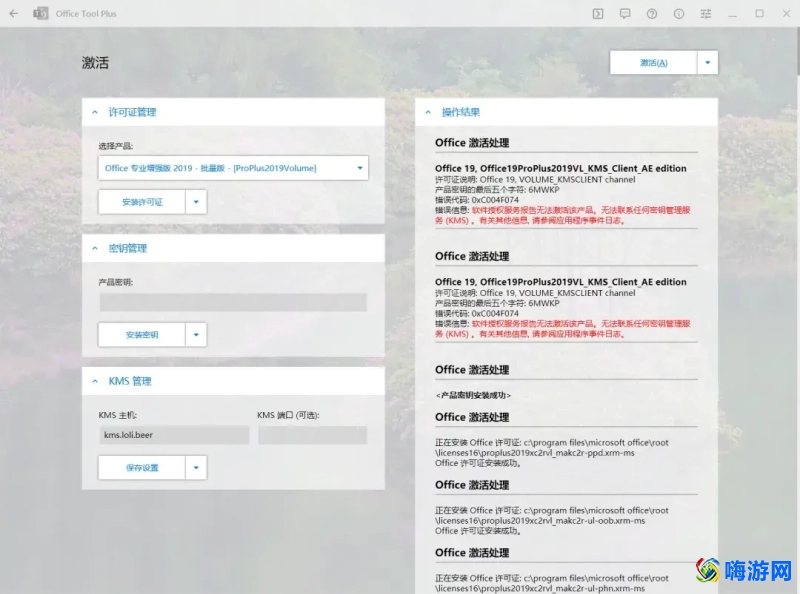This screenshot has width=800, height=594.
Task: Click the 安装密钥 button
Action: click(x=142, y=335)
